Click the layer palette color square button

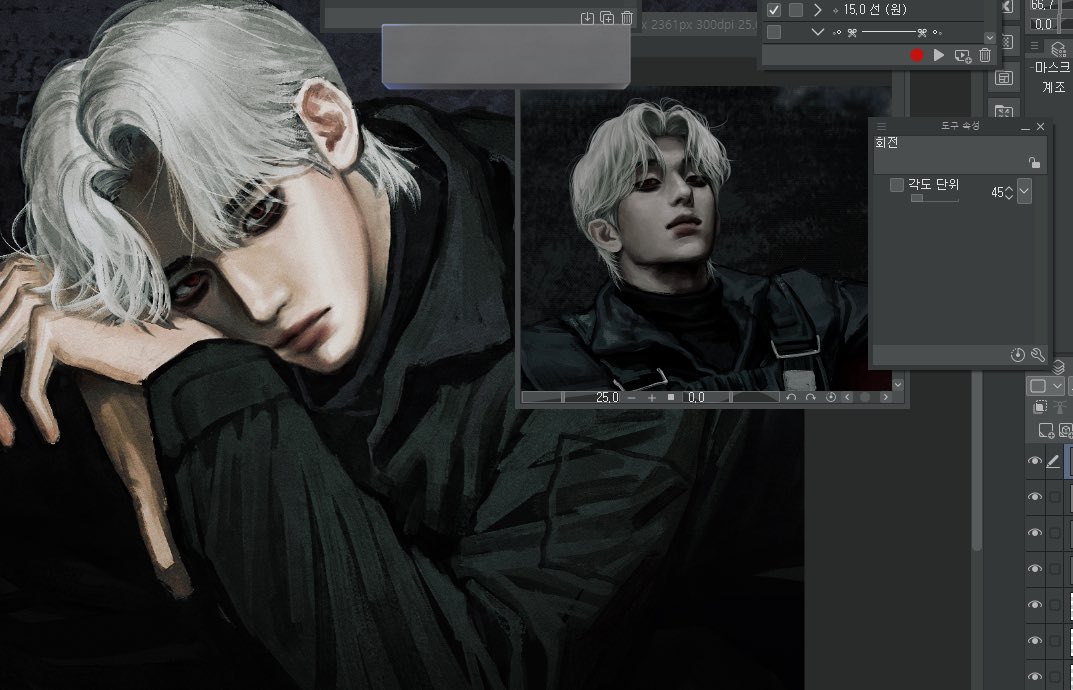point(1038,386)
